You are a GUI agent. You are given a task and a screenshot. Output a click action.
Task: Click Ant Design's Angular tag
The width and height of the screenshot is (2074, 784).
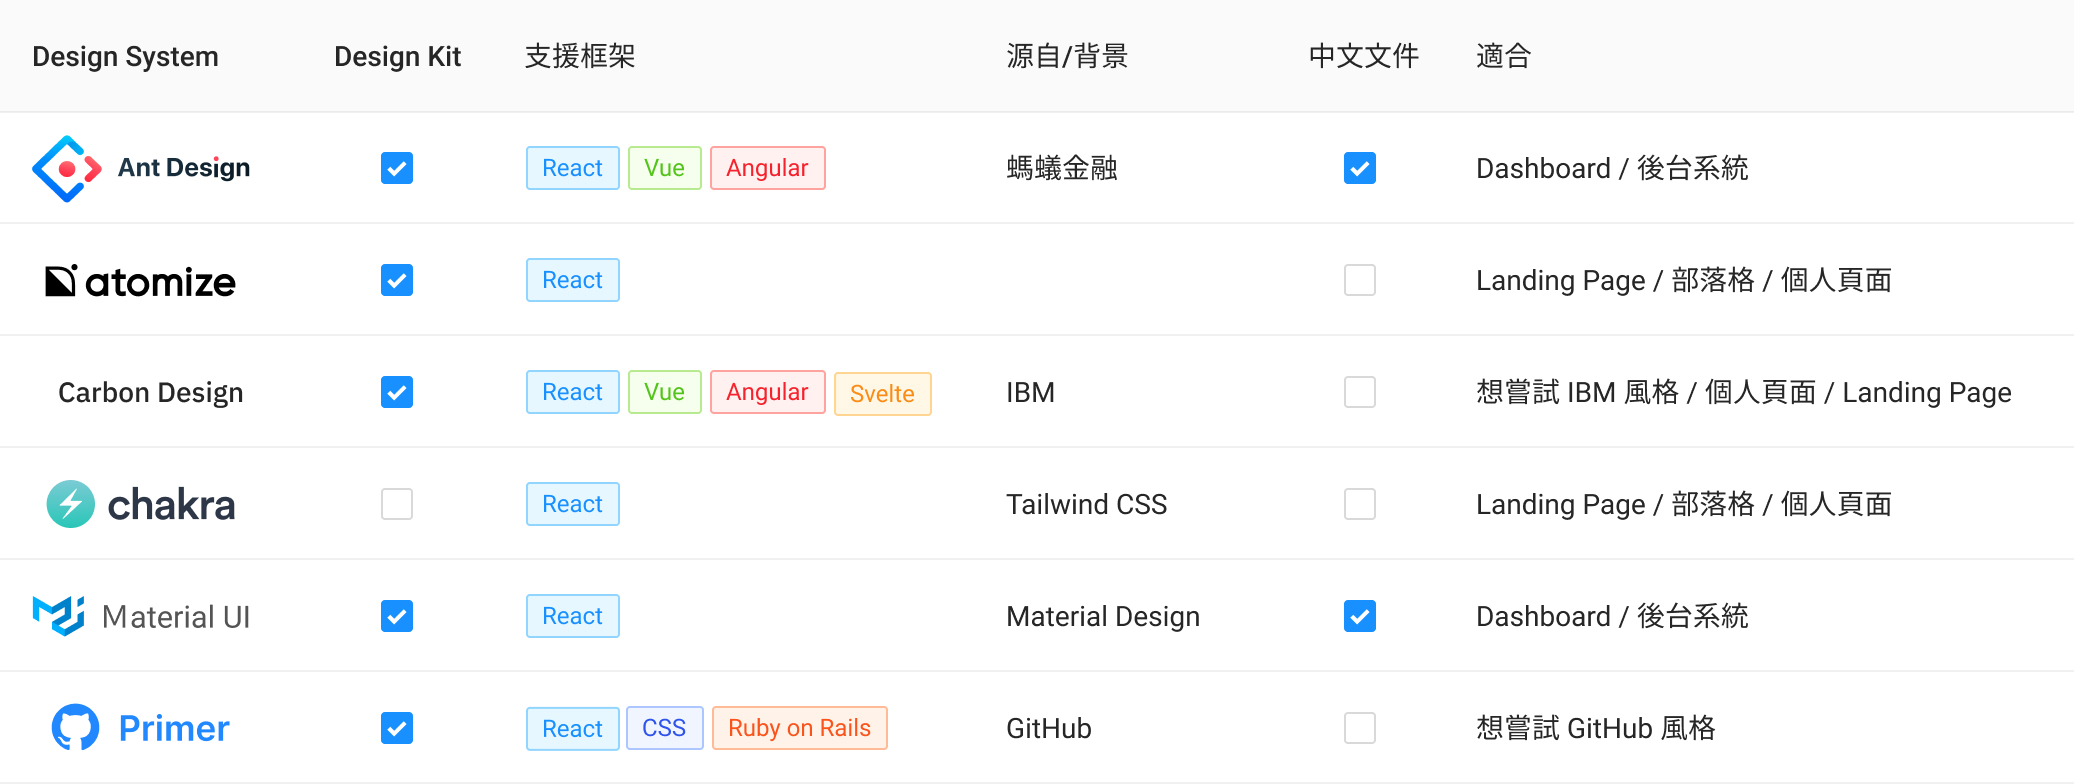[x=768, y=168]
